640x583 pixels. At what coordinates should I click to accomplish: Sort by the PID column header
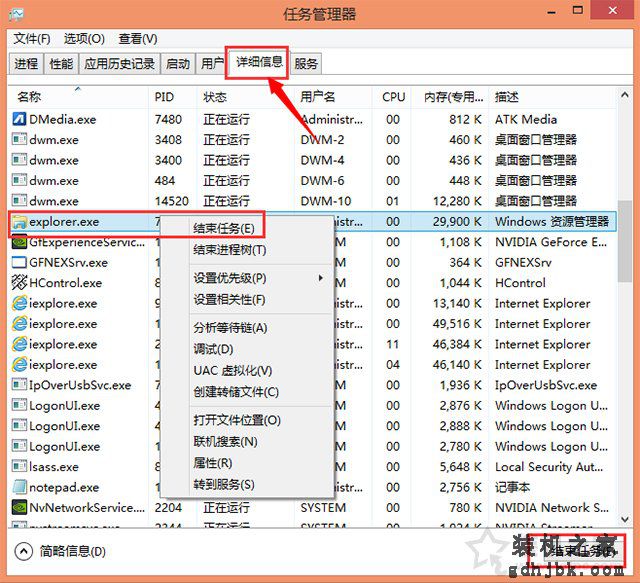[173, 97]
